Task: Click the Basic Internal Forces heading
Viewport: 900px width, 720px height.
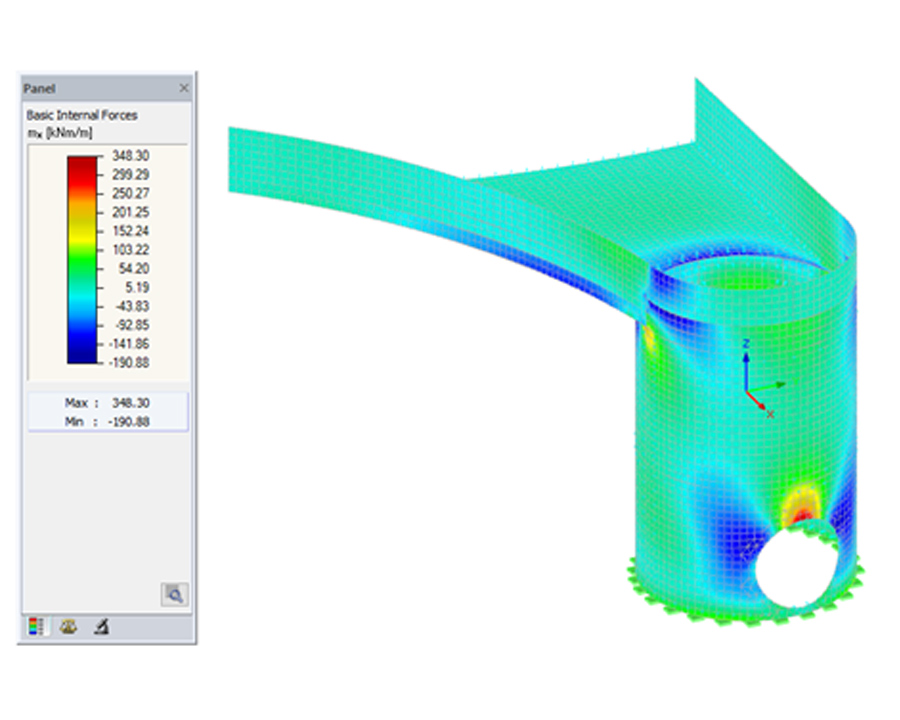Action: pos(82,115)
